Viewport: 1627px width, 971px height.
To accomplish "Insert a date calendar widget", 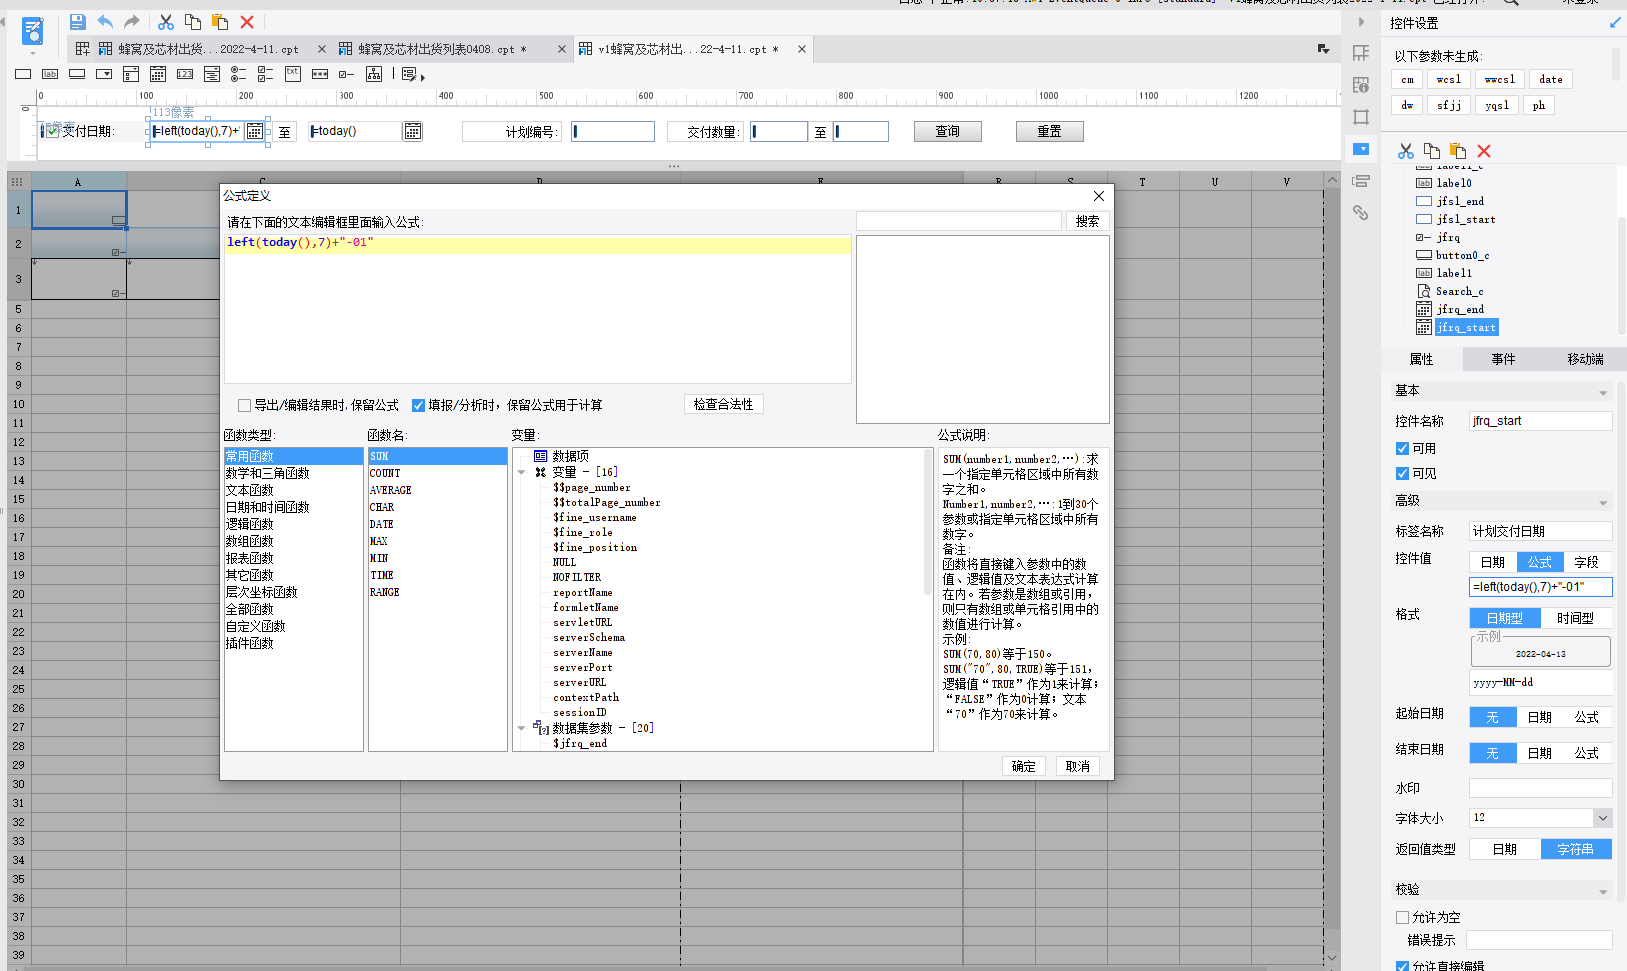I will pyautogui.click(x=158, y=74).
